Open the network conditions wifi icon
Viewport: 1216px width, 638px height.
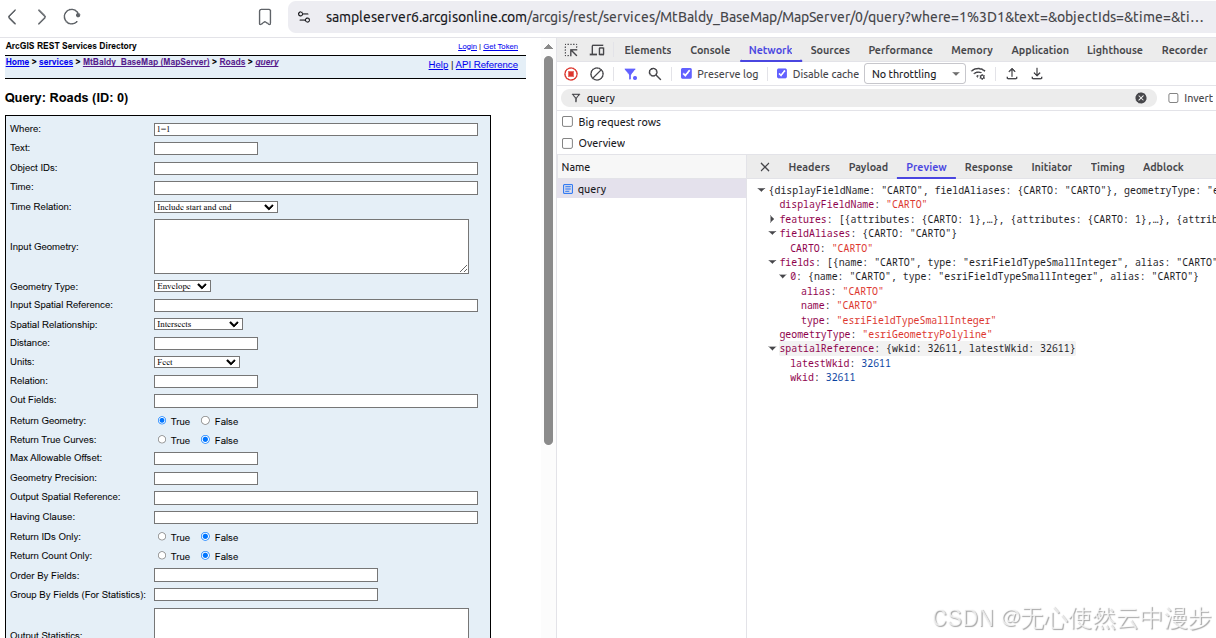(x=979, y=74)
